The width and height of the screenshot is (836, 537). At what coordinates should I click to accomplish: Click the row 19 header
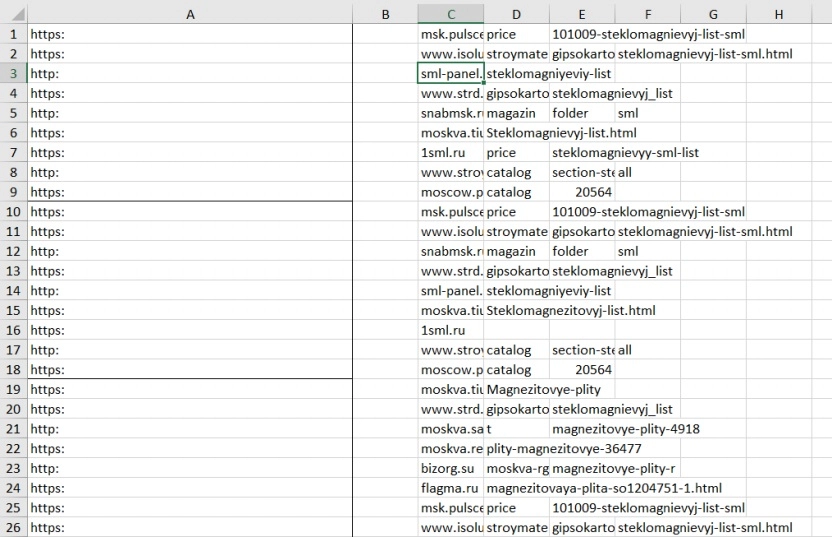point(14,389)
